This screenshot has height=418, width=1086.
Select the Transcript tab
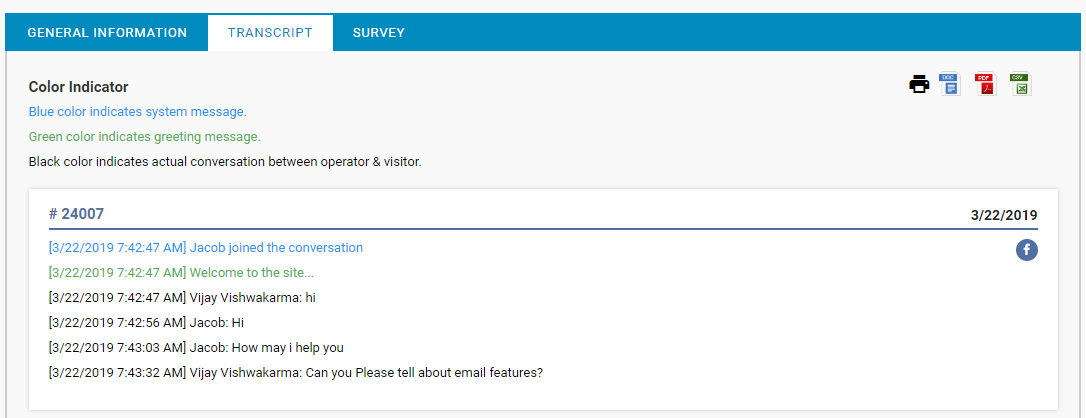(270, 33)
